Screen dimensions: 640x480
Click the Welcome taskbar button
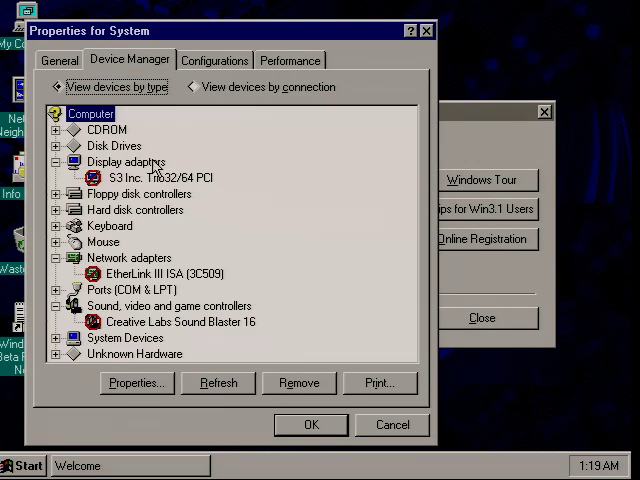(x=131, y=466)
